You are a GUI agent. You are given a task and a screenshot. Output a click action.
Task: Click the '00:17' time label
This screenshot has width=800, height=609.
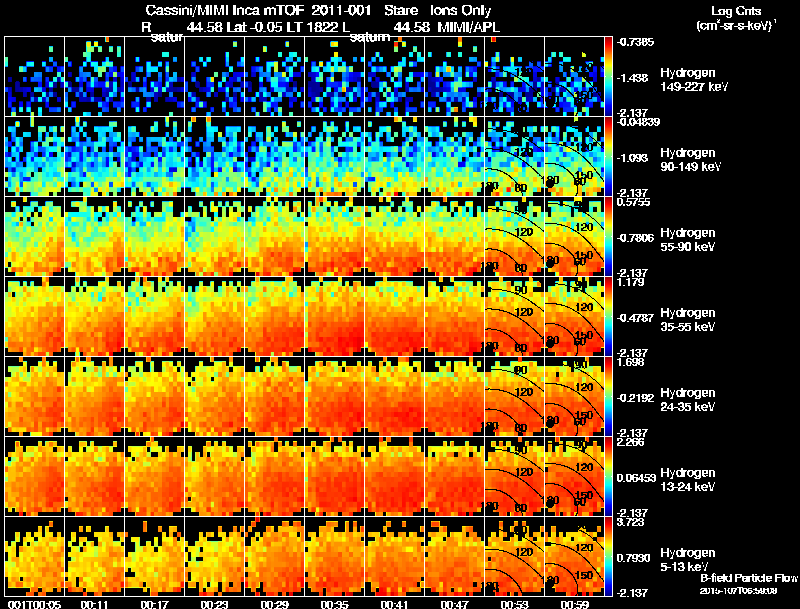point(154,604)
